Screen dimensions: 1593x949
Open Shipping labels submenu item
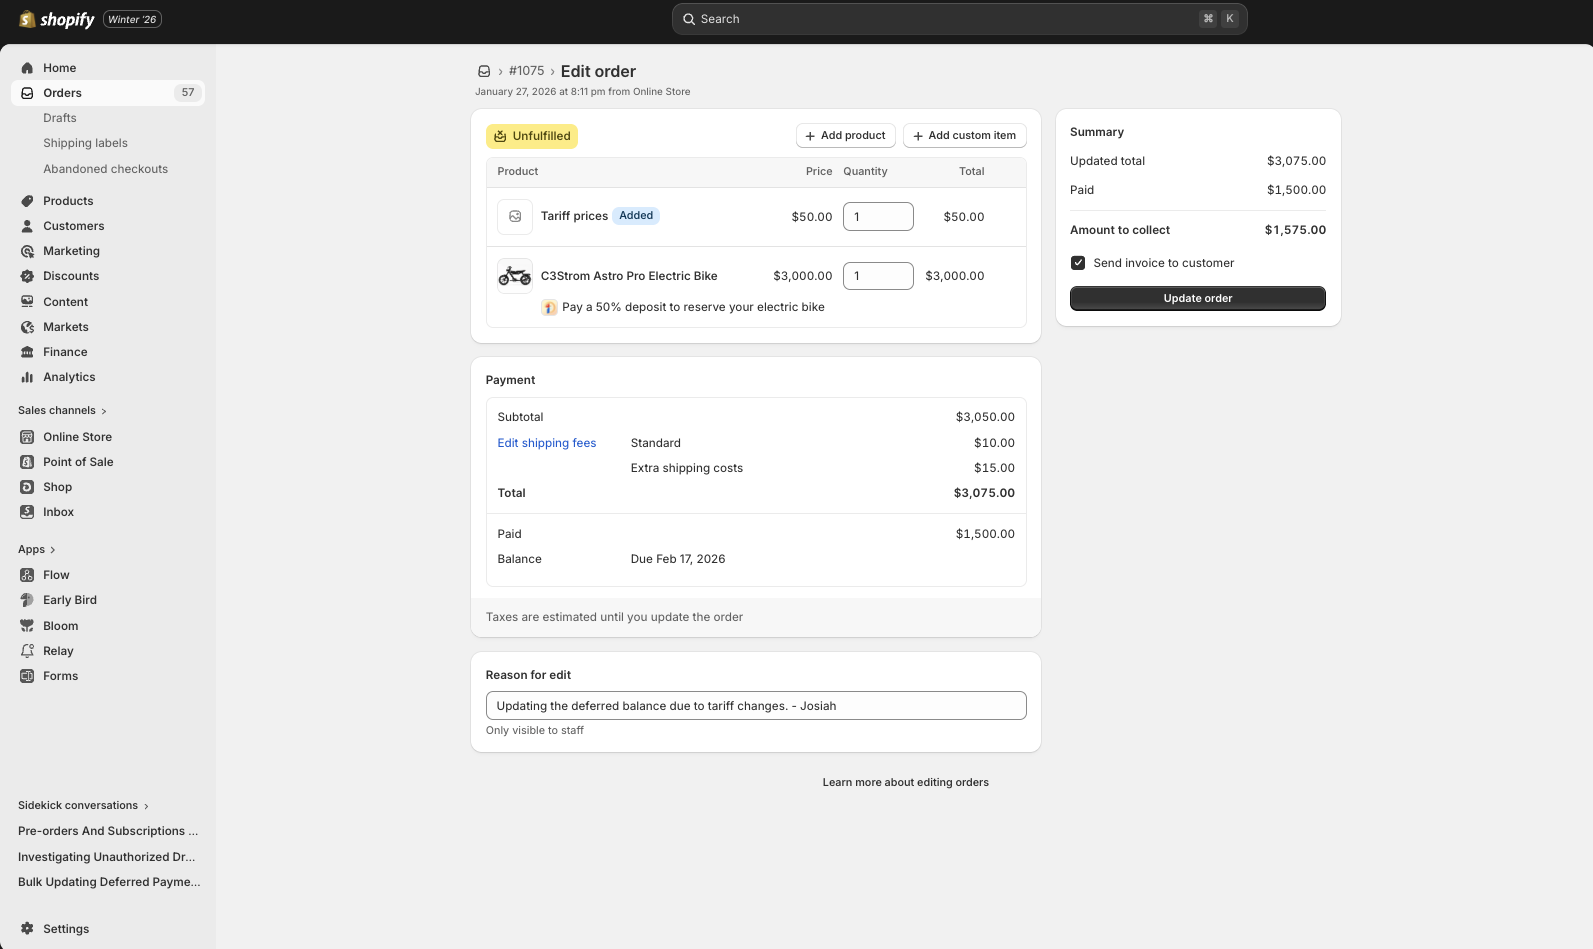85,143
